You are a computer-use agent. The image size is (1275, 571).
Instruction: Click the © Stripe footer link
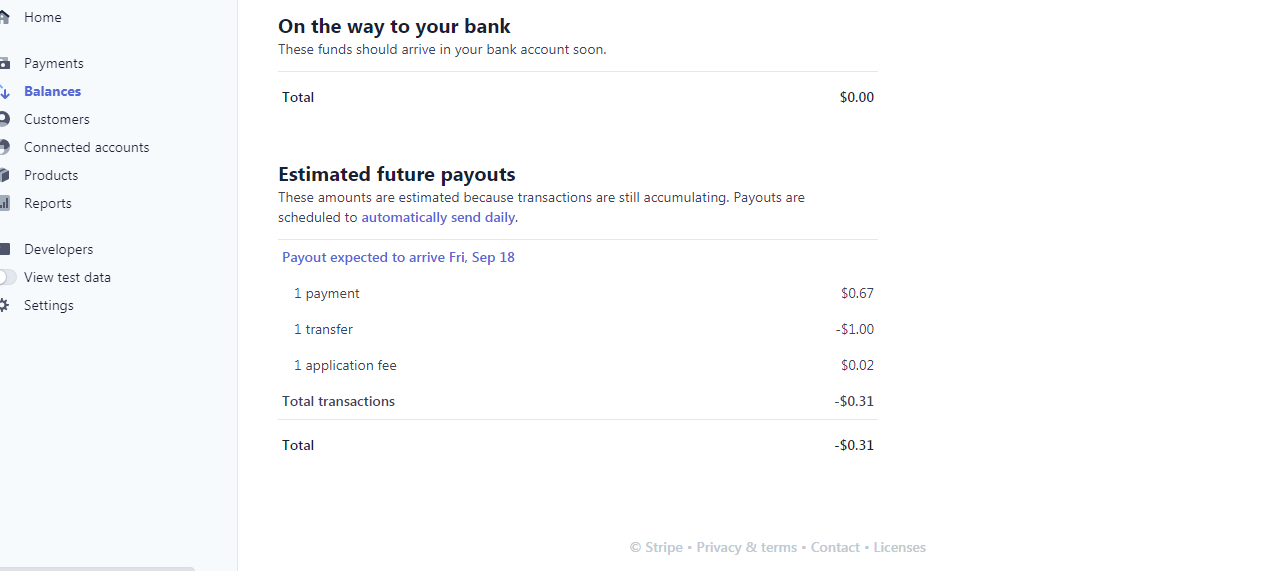click(656, 547)
